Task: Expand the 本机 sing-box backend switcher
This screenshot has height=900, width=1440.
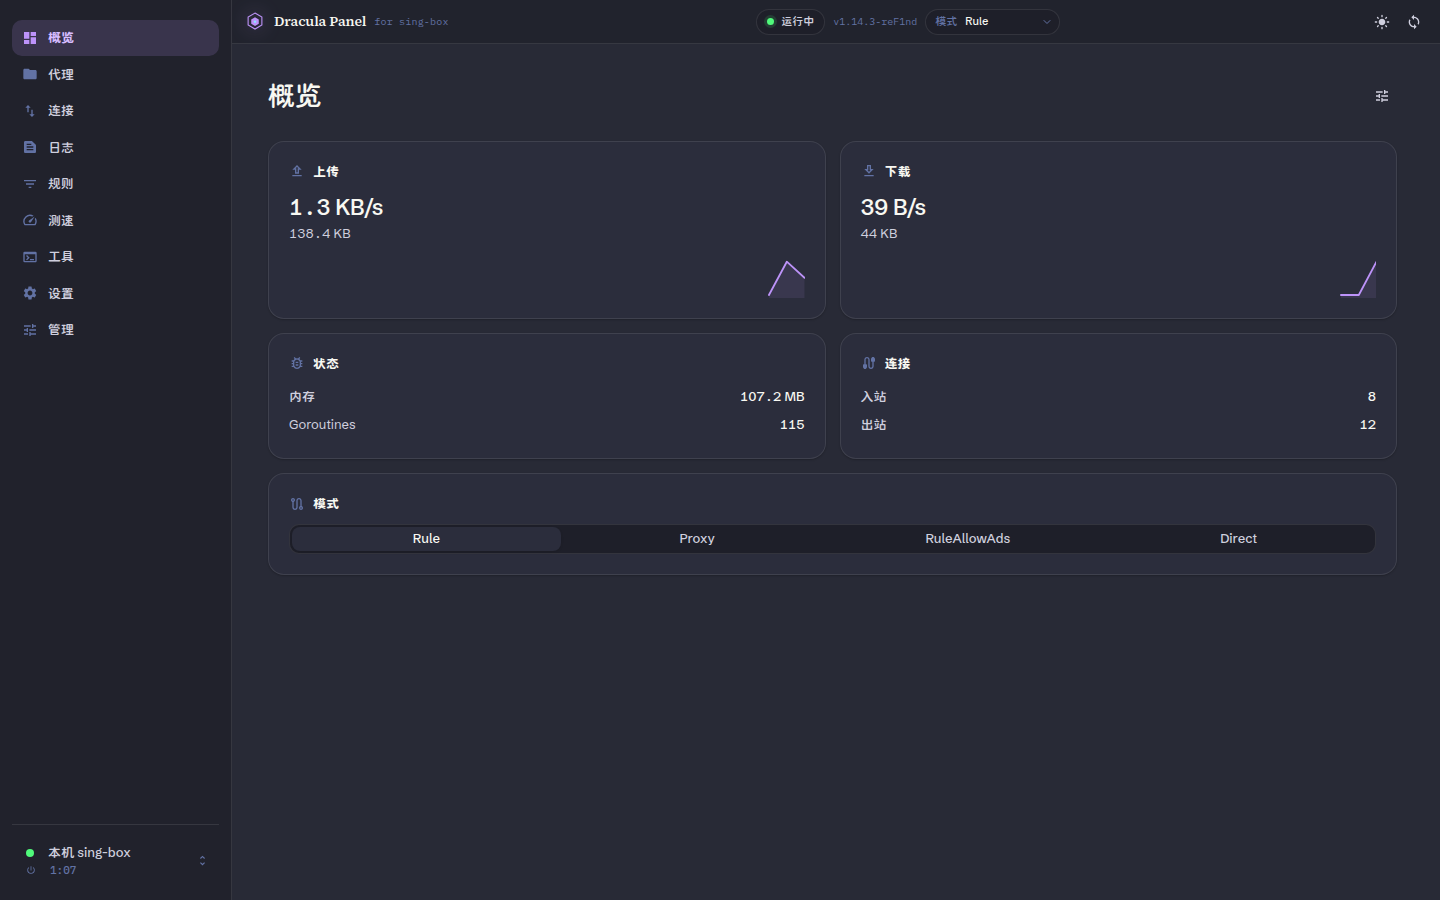Action: (115, 860)
